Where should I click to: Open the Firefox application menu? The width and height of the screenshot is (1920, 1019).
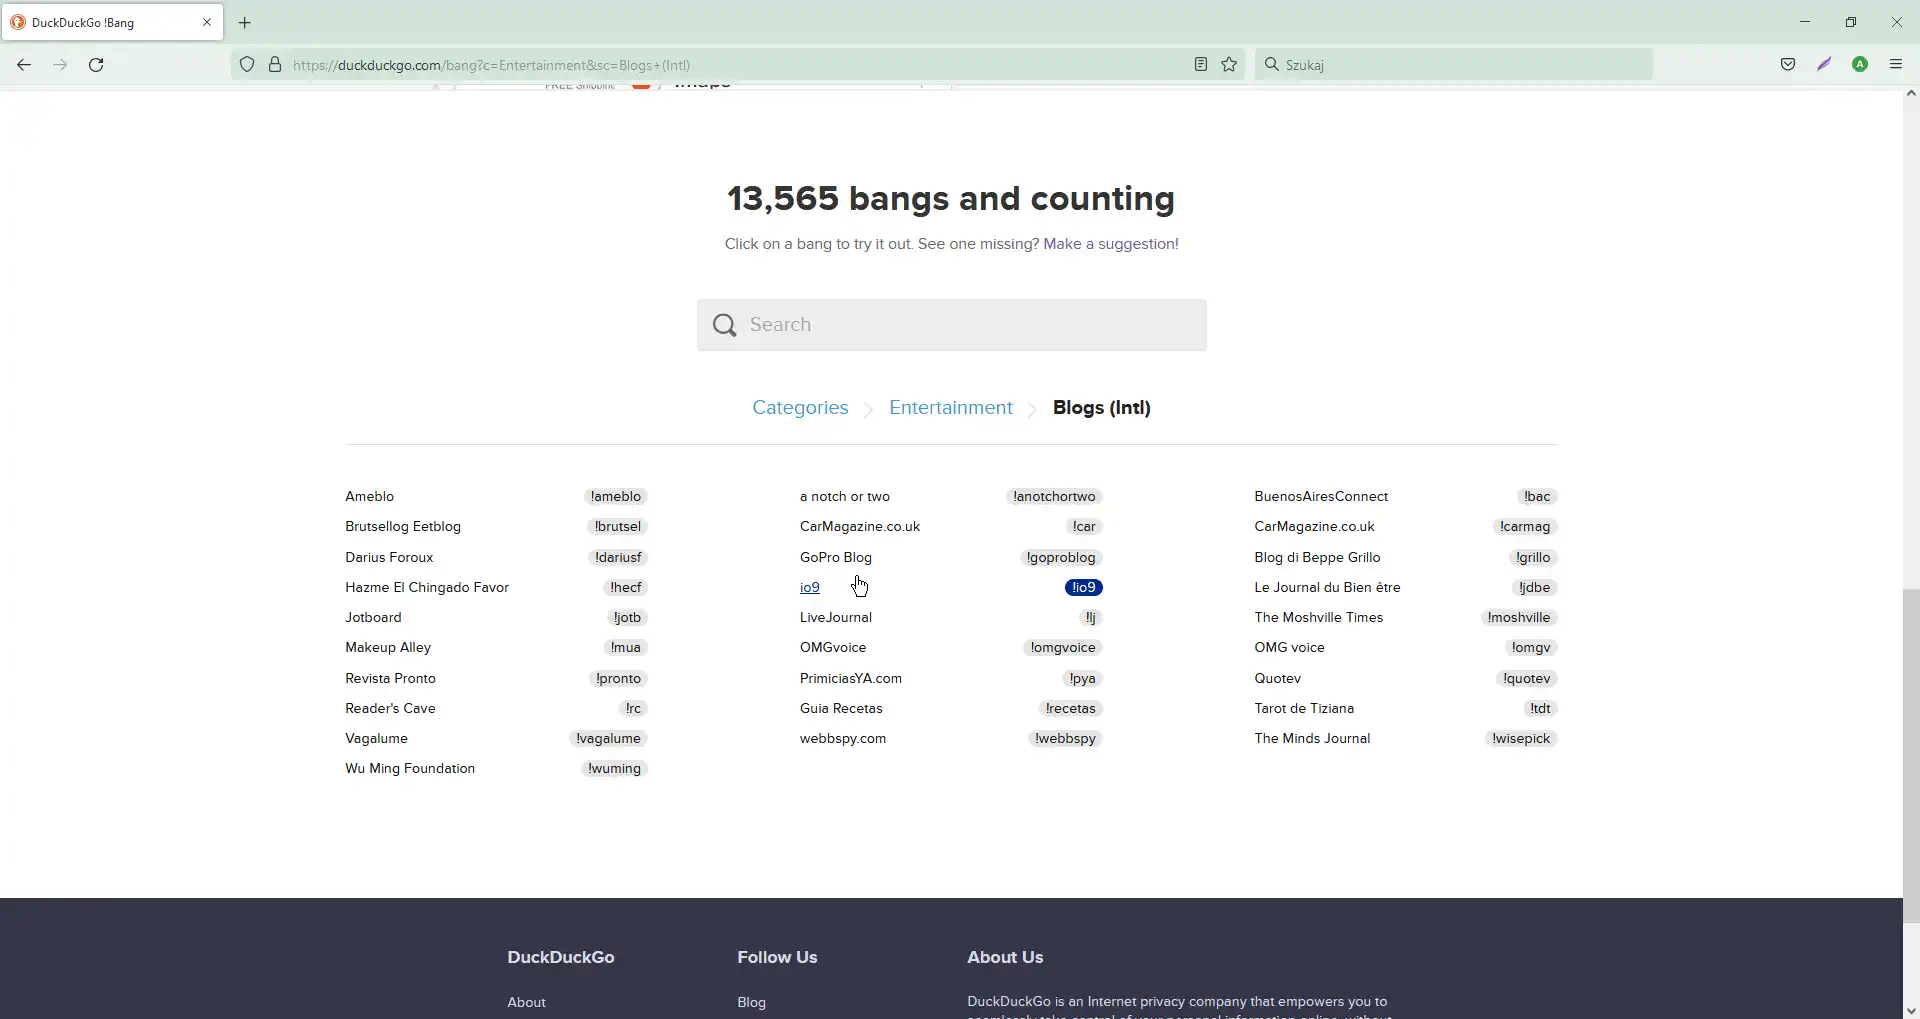point(1896,65)
